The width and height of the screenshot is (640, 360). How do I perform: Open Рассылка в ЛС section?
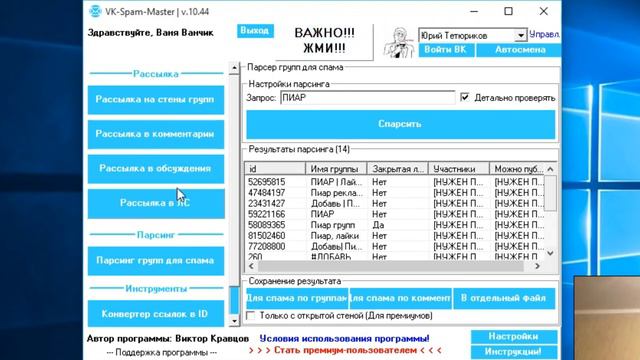pyautogui.click(x=156, y=203)
